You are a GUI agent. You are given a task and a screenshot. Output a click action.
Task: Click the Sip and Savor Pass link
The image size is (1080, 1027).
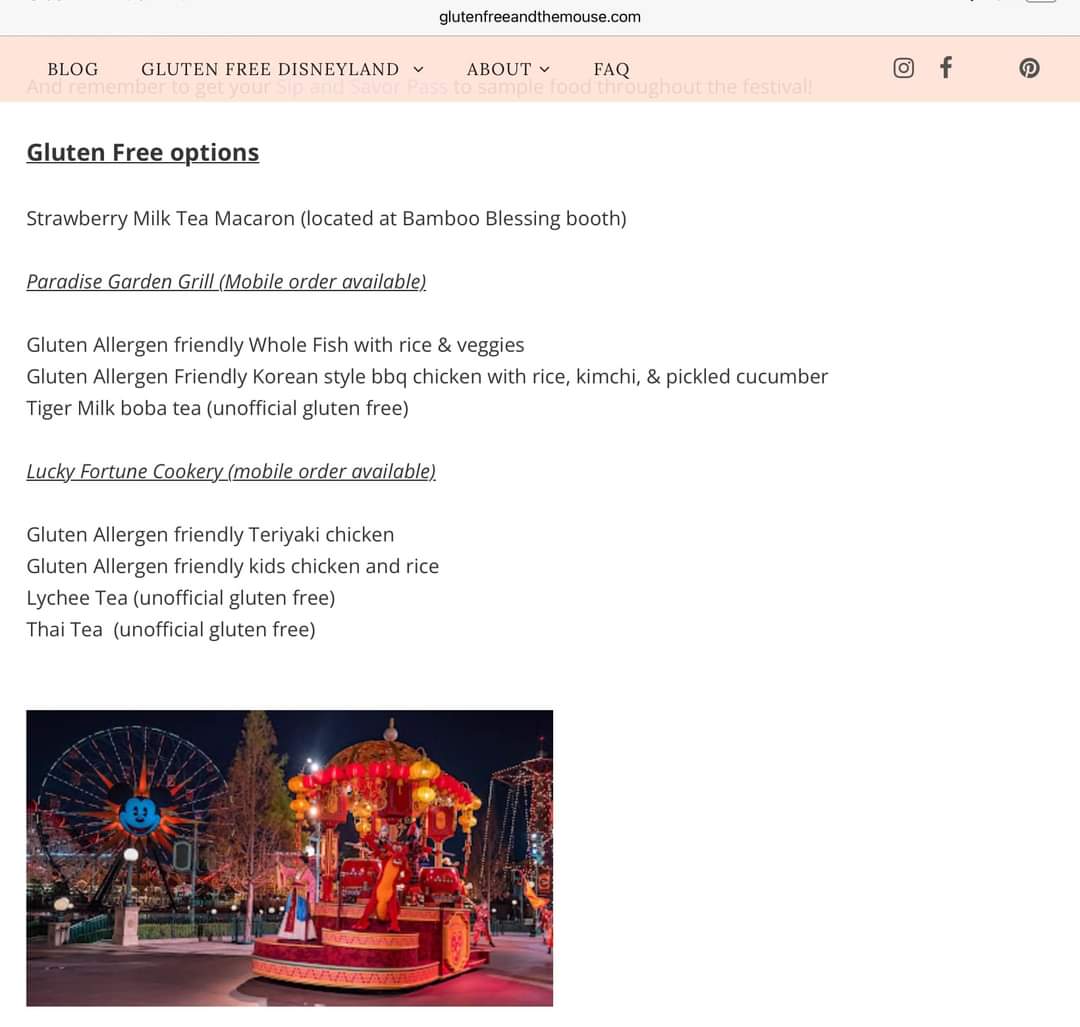362,87
